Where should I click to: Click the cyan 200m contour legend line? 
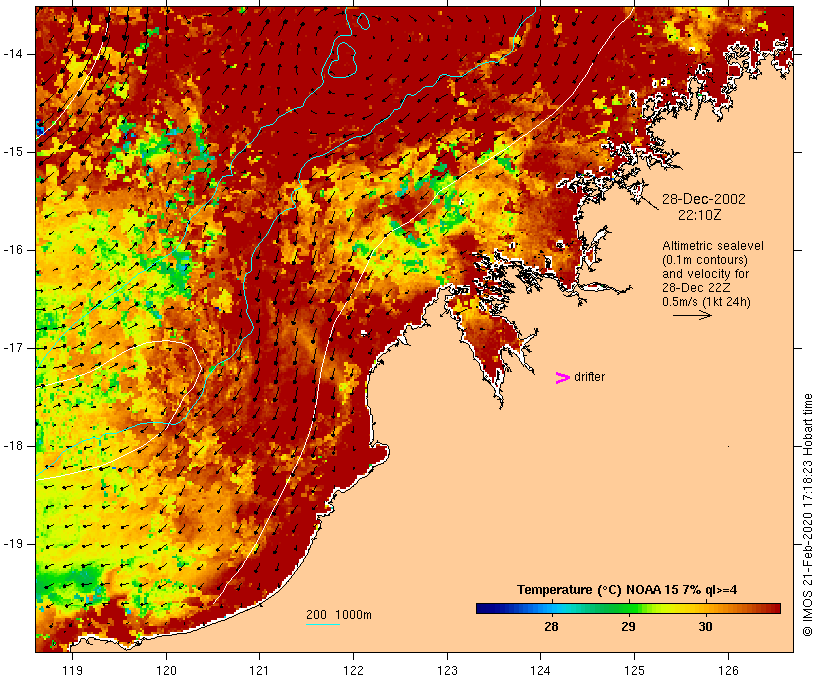pyautogui.click(x=323, y=624)
